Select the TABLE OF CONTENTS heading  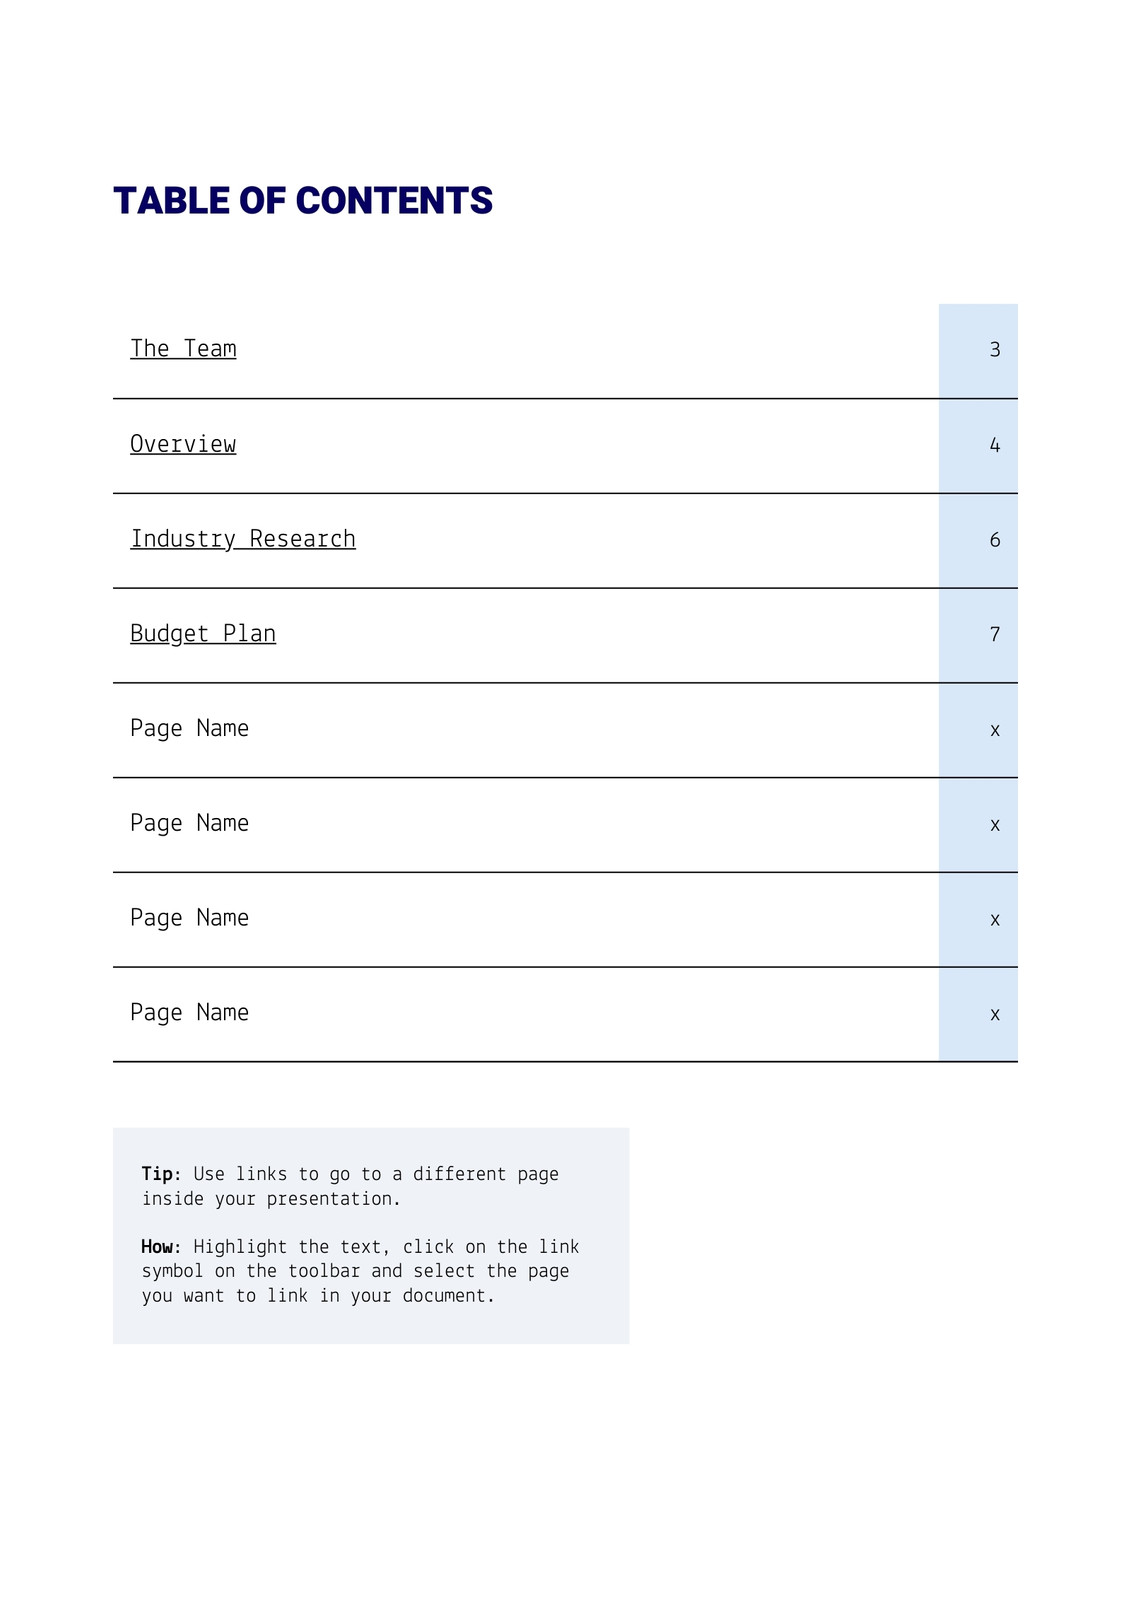pos(303,201)
